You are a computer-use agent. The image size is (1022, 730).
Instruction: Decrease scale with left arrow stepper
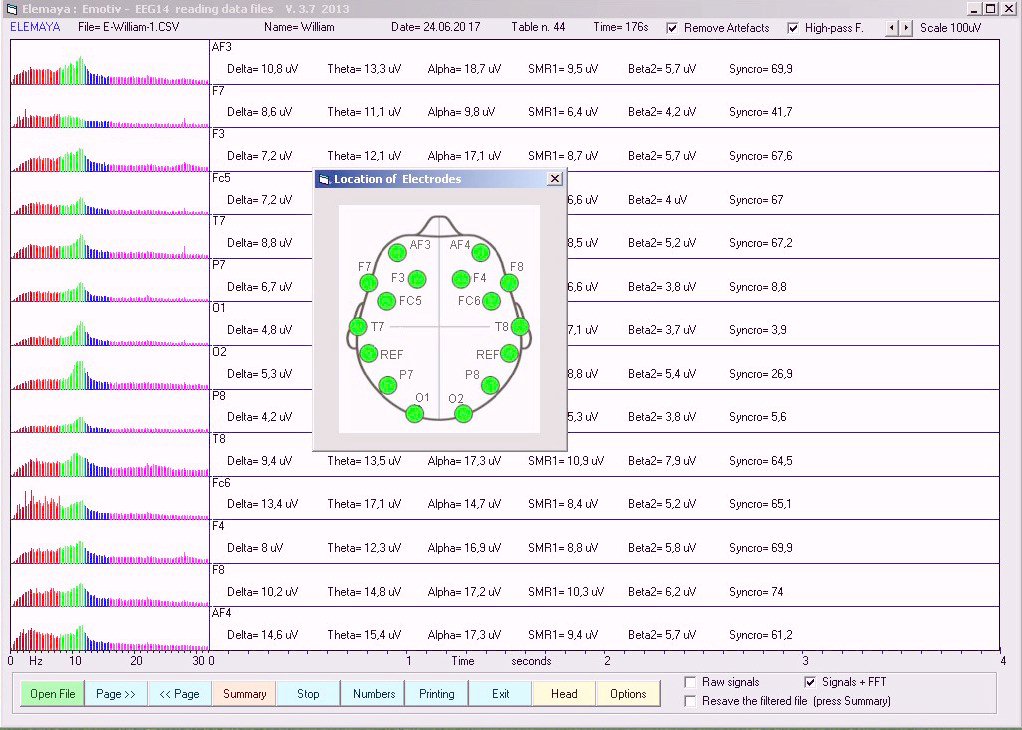(893, 28)
